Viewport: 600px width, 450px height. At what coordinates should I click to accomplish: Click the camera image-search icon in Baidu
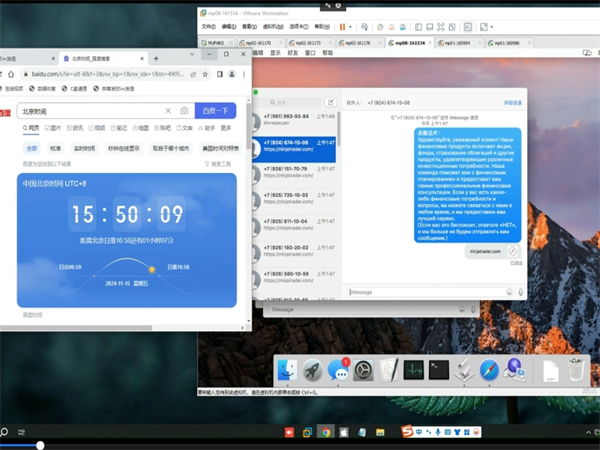click(184, 111)
